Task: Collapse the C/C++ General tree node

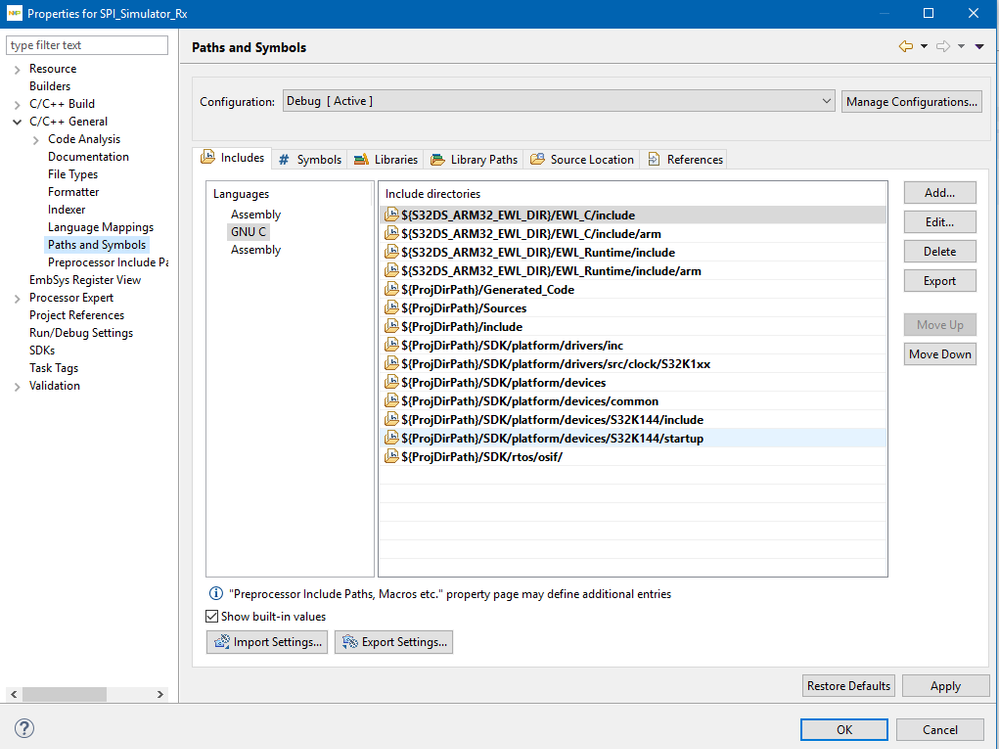Action: (x=17, y=122)
